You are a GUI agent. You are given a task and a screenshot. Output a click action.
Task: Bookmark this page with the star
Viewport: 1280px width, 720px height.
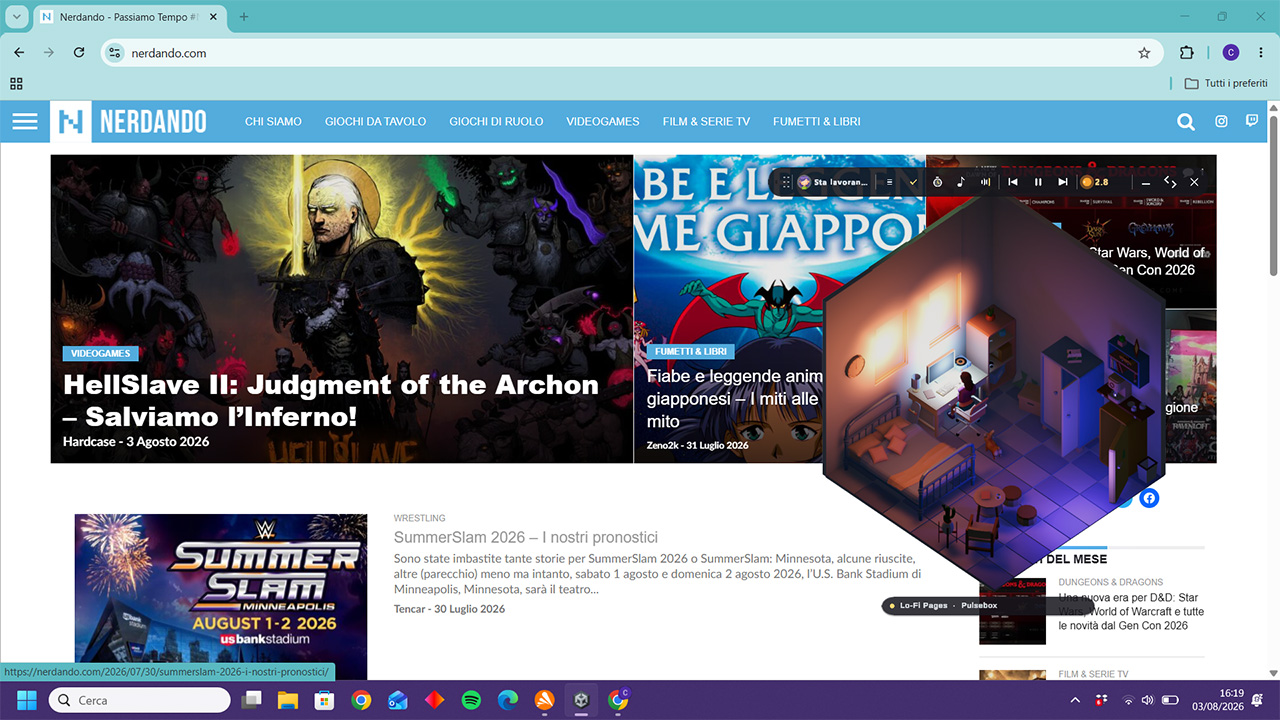tap(1144, 53)
